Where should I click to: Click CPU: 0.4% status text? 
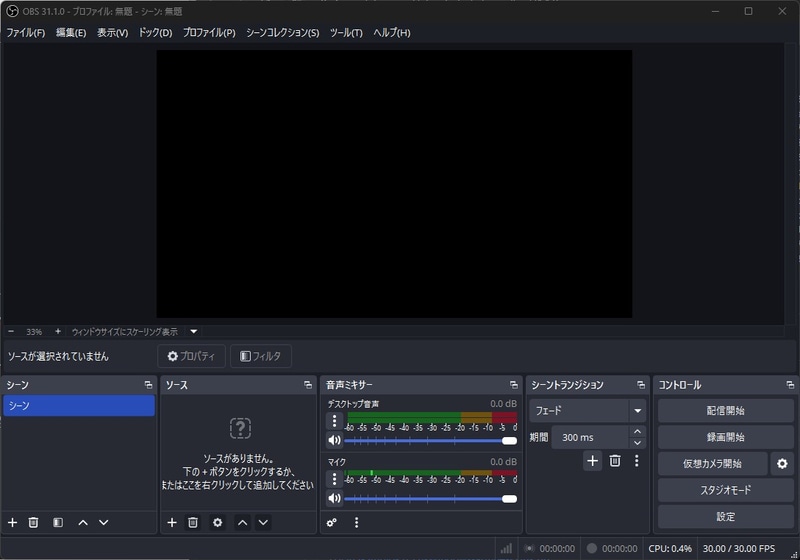(x=670, y=549)
